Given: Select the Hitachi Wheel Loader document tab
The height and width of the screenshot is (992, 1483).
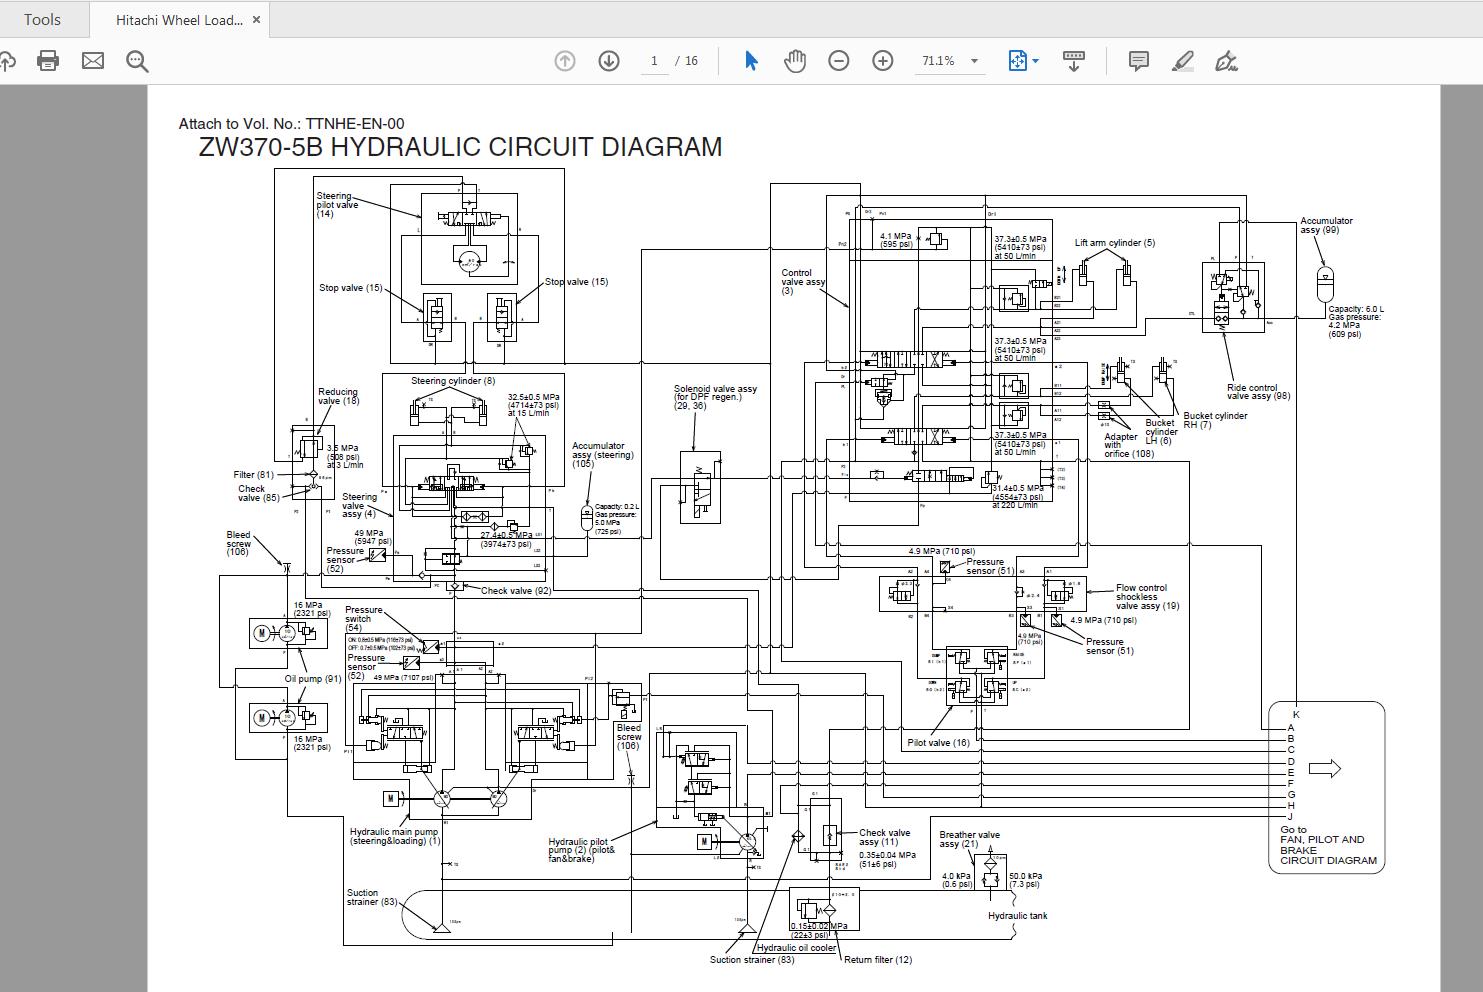Looking at the screenshot, I should pos(175,18).
